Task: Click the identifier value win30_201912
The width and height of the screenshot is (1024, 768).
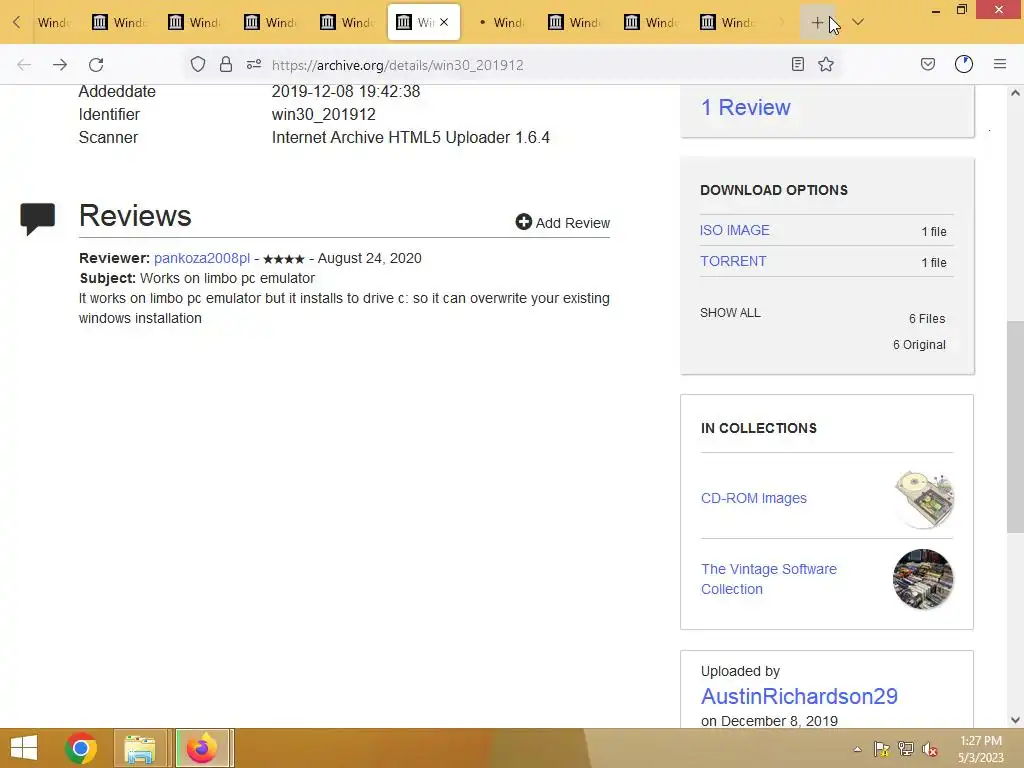Action: click(323, 114)
